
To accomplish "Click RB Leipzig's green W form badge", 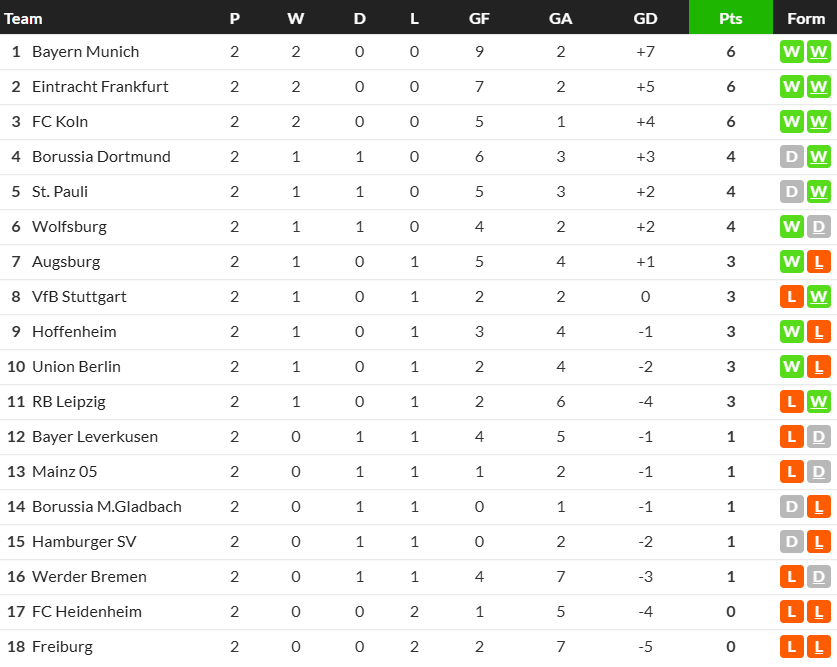I will click(818, 402).
